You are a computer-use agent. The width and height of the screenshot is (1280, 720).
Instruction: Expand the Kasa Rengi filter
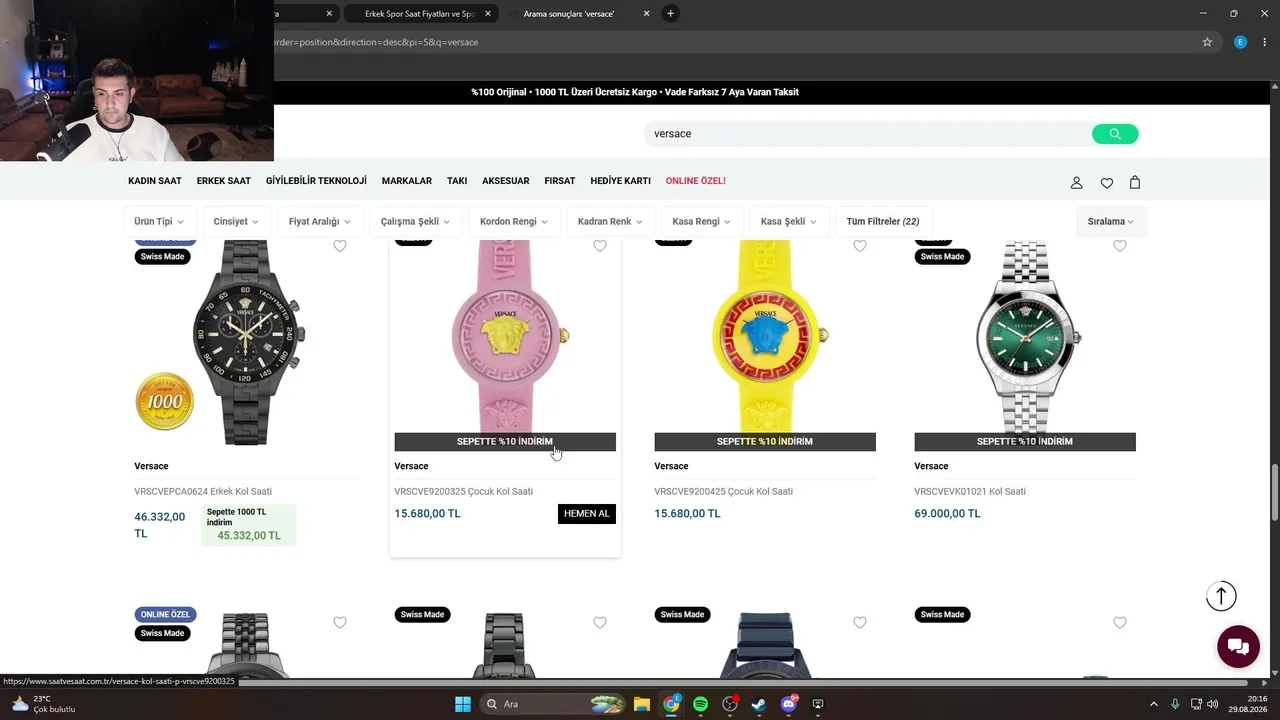tap(701, 221)
